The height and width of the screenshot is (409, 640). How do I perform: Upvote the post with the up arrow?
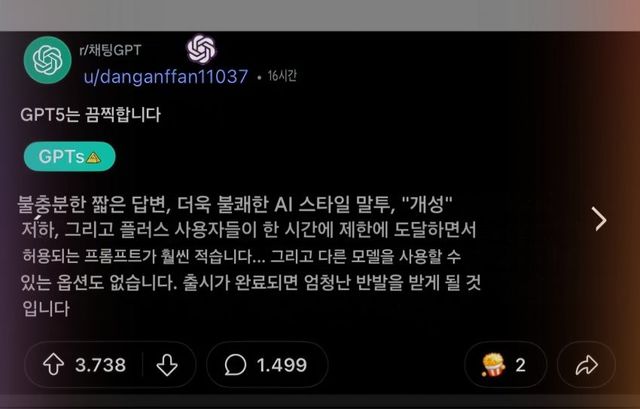tap(53, 364)
